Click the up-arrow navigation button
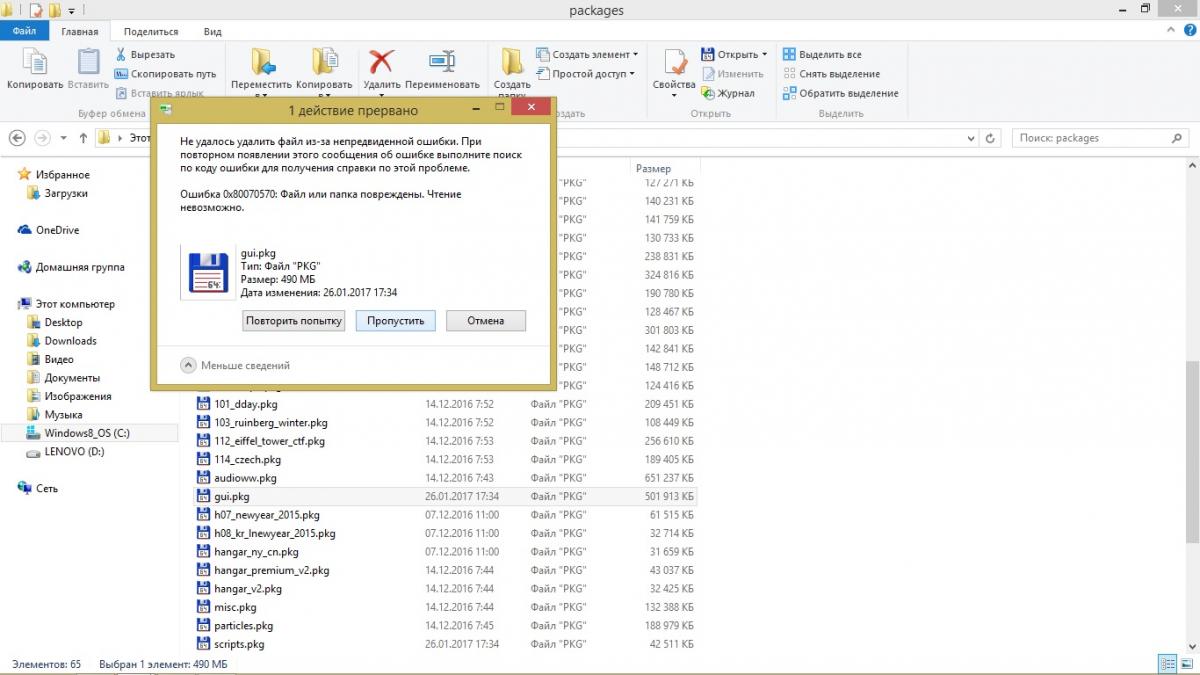 [x=83, y=138]
